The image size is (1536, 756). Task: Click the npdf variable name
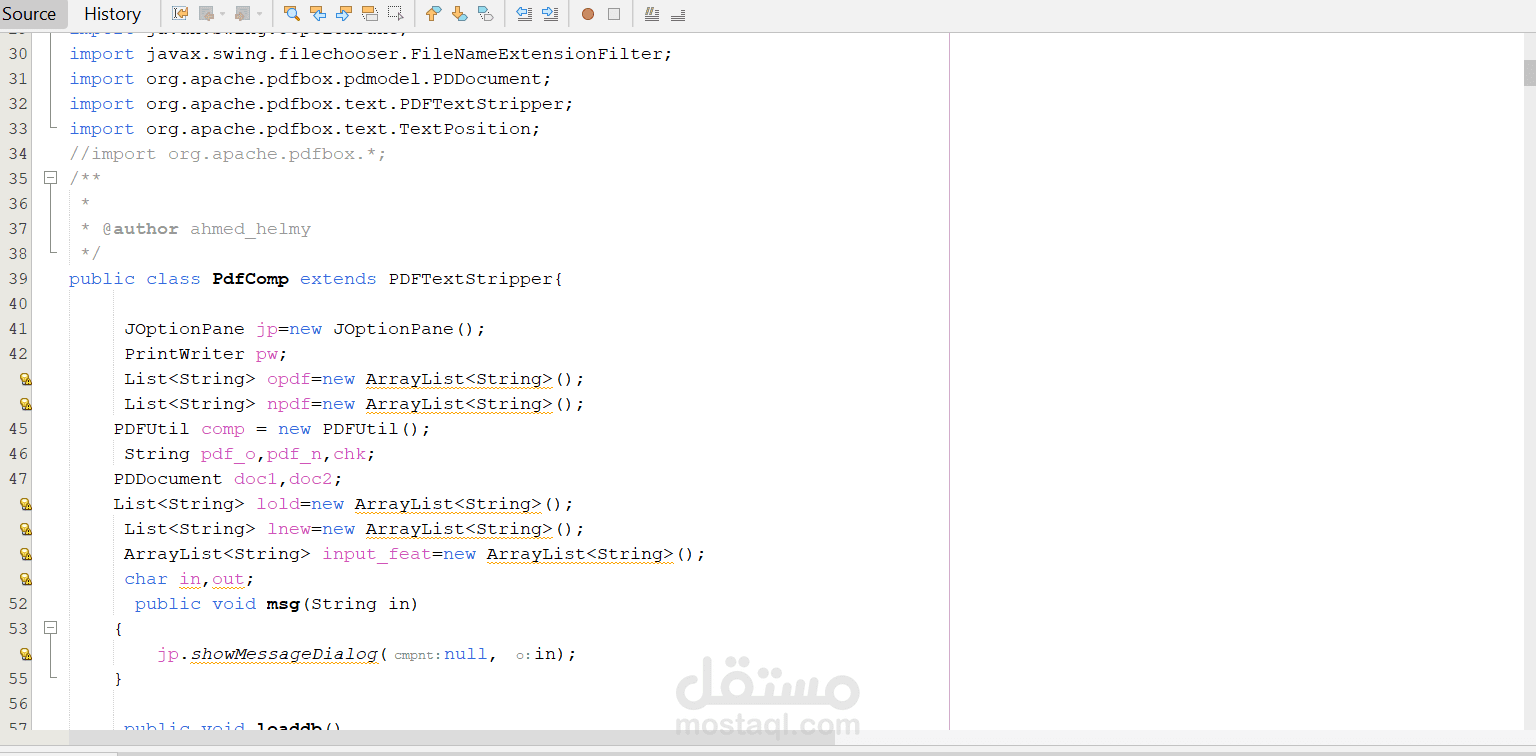[289, 404]
